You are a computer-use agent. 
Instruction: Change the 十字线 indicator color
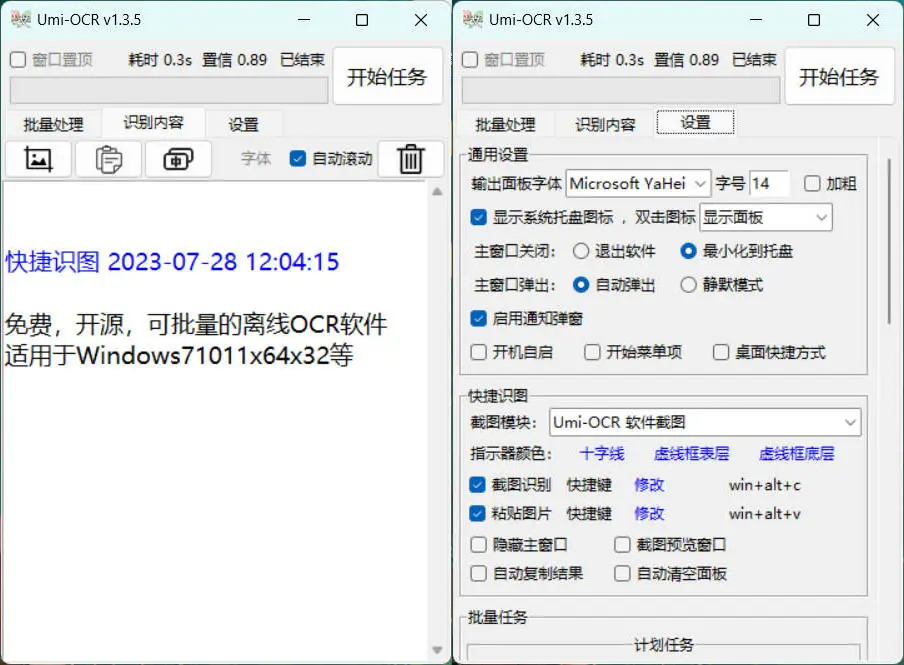click(602, 453)
